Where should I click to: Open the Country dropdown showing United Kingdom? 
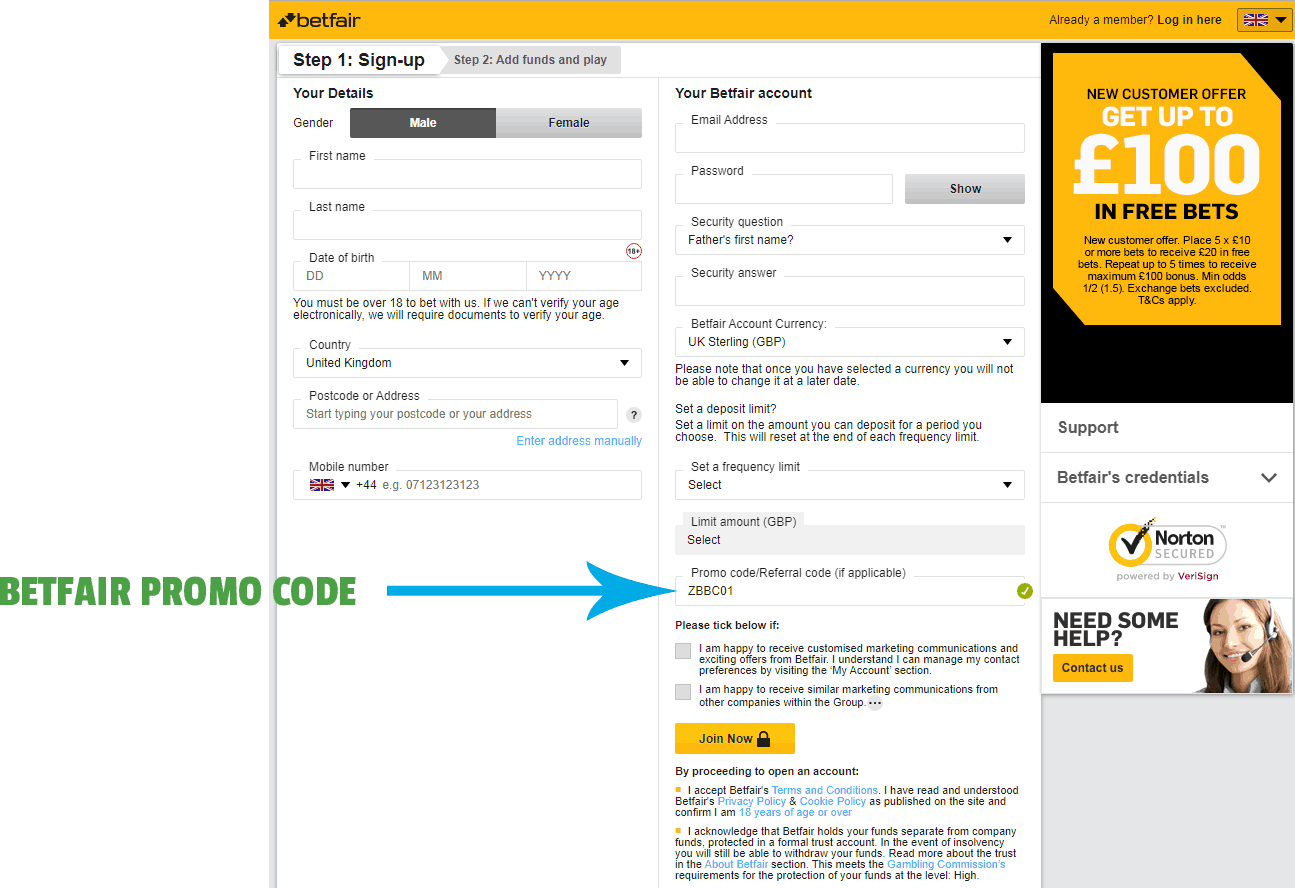coord(467,363)
